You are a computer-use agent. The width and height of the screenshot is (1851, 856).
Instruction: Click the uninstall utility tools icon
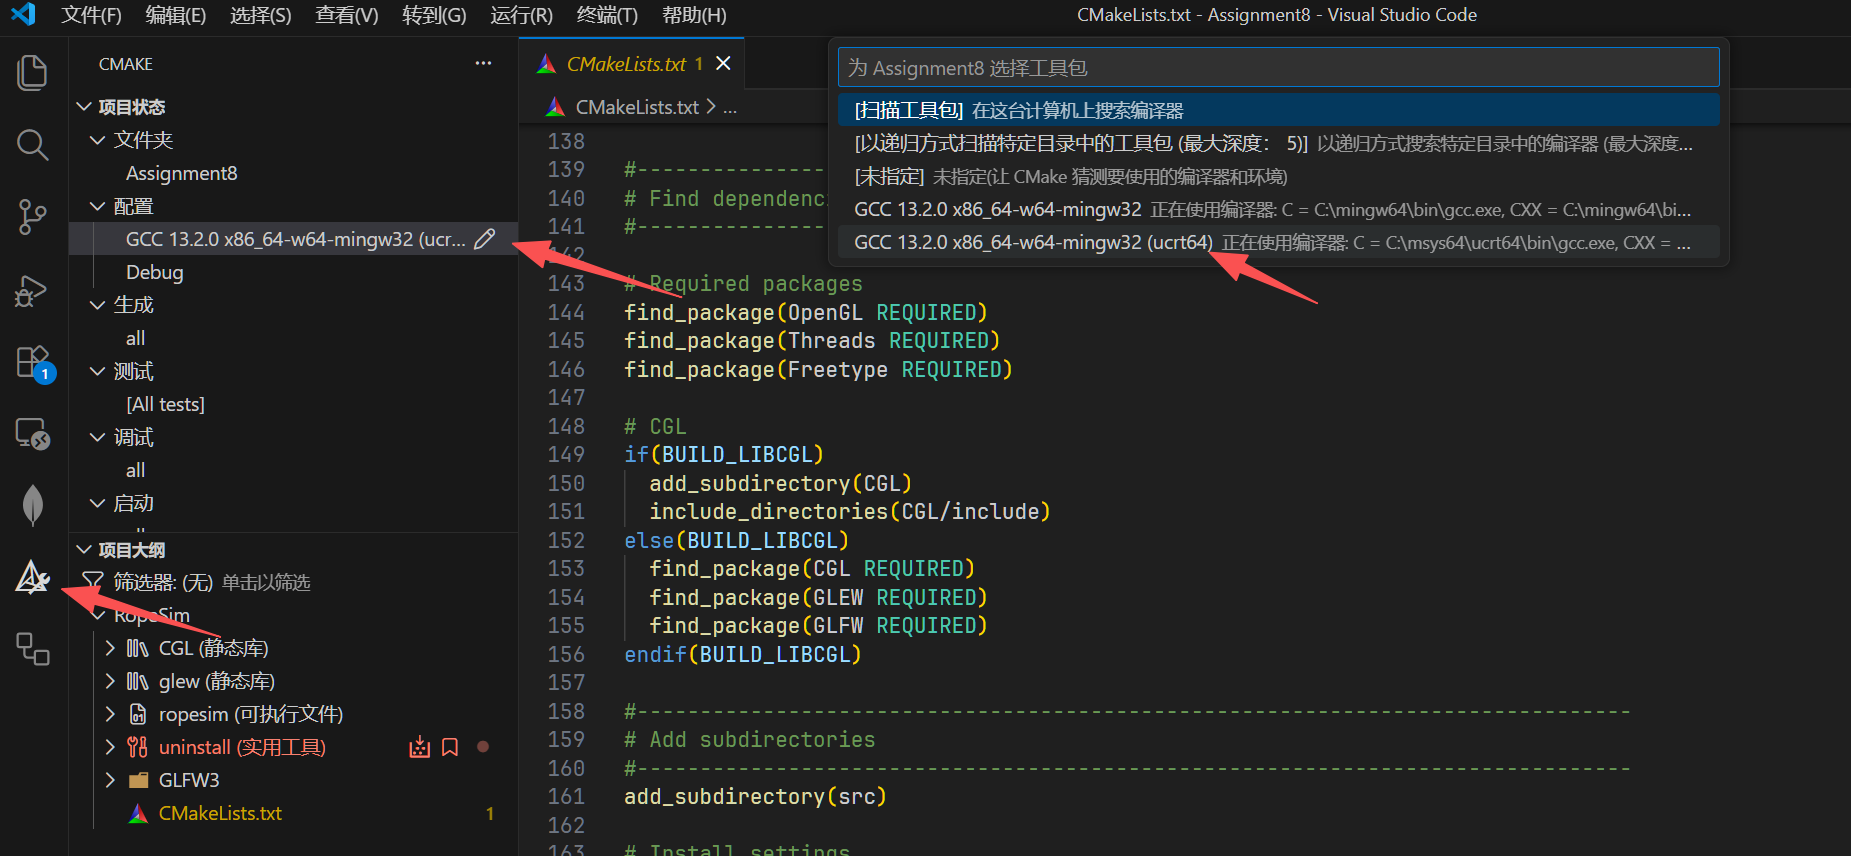click(x=138, y=747)
